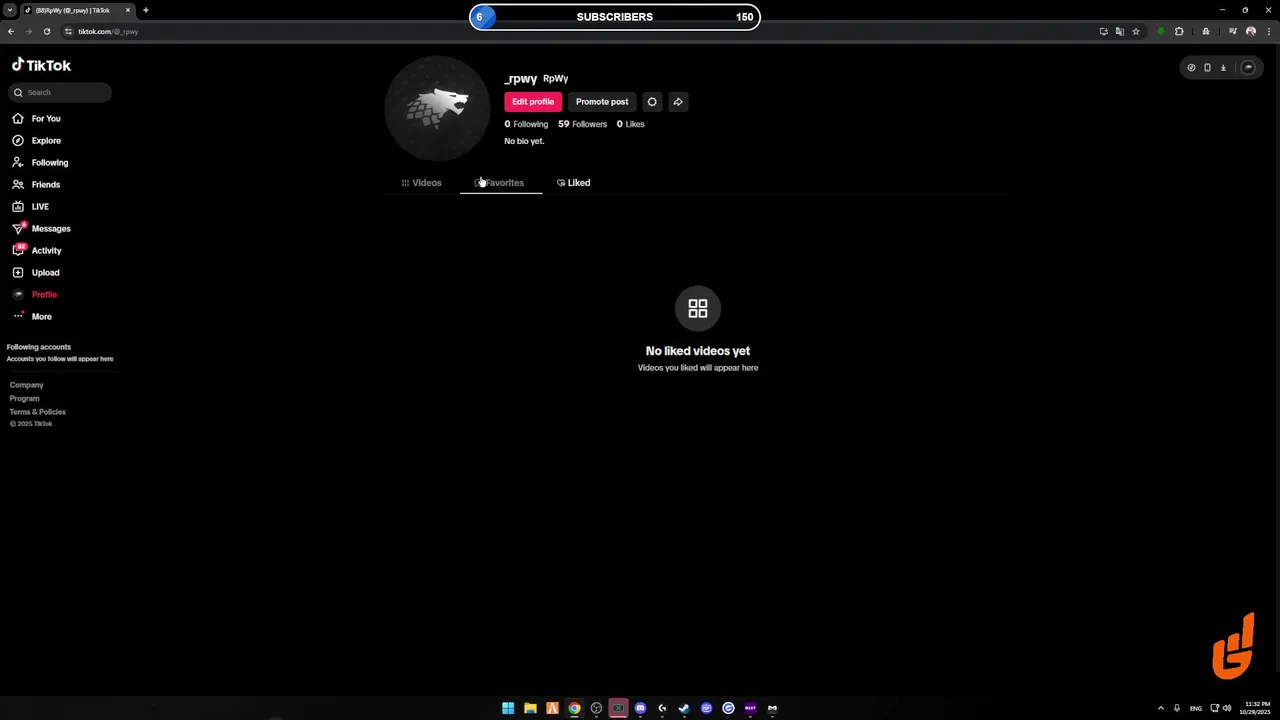The height and width of the screenshot is (720, 1280).
Task: Click the compass icon in floating toolbar
Action: click(1191, 67)
